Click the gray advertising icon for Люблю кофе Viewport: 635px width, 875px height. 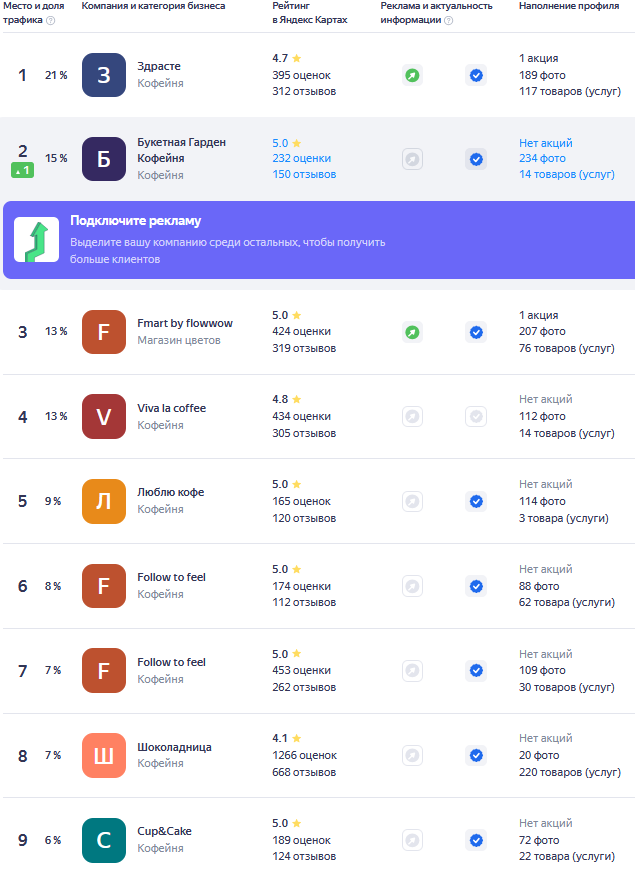click(412, 501)
